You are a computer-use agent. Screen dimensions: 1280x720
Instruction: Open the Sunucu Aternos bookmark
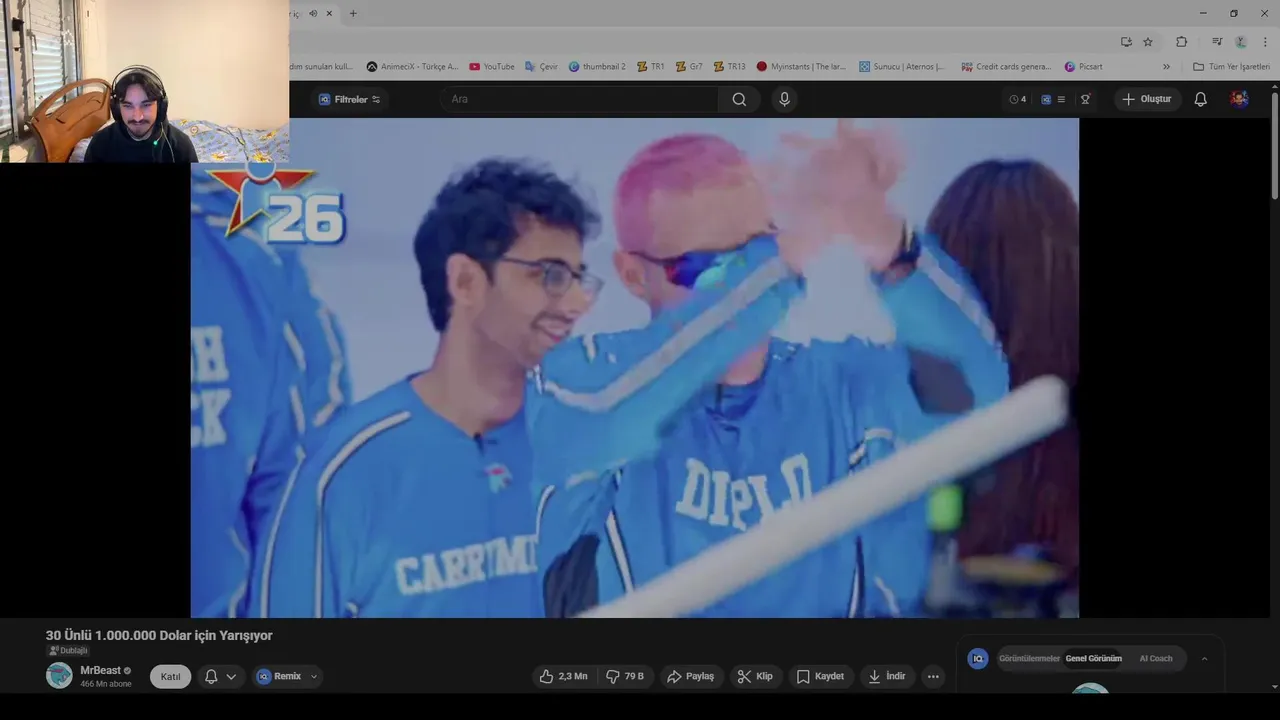pyautogui.click(x=902, y=66)
